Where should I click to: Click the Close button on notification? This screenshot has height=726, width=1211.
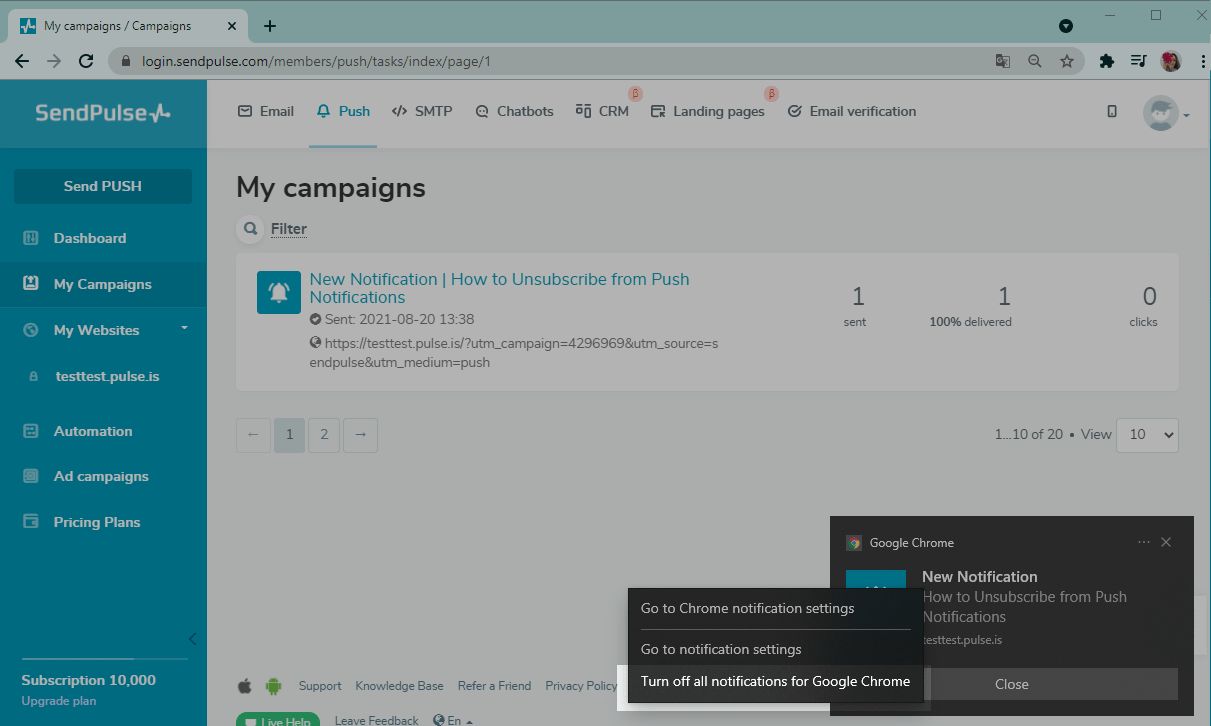(1012, 684)
